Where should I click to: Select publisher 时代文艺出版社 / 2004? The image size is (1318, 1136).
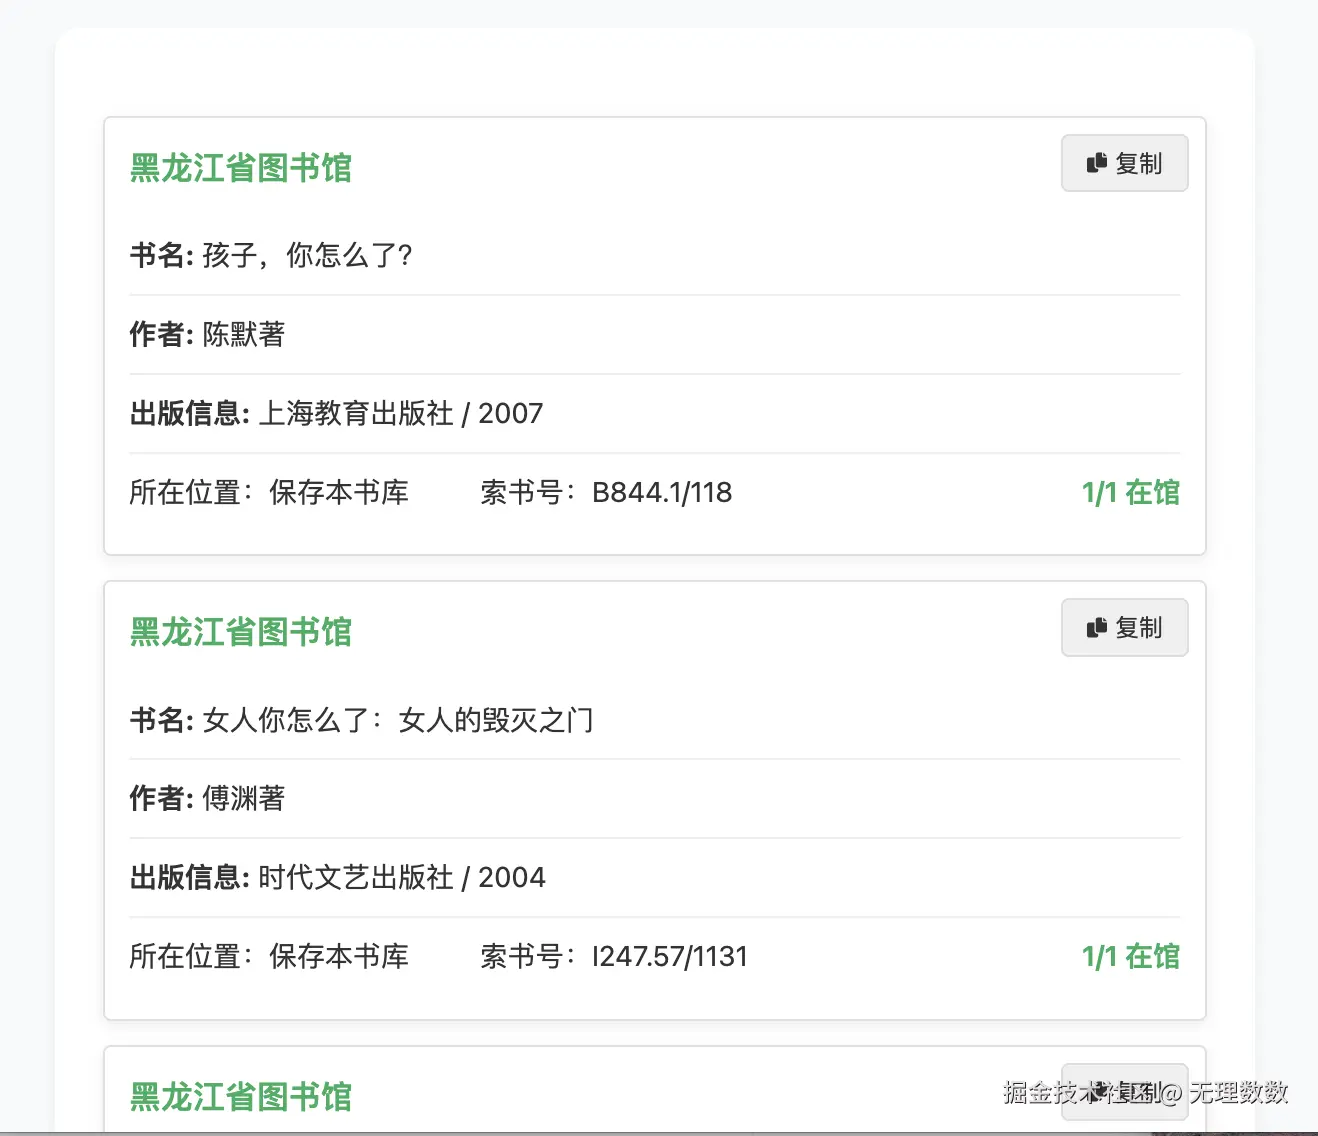[x=402, y=877]
